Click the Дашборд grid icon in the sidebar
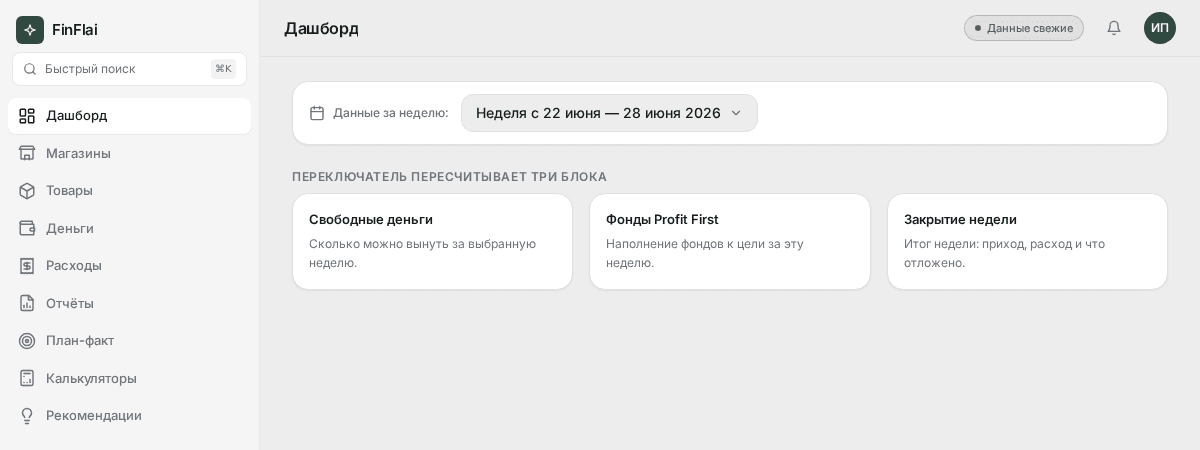 (27, 116)
